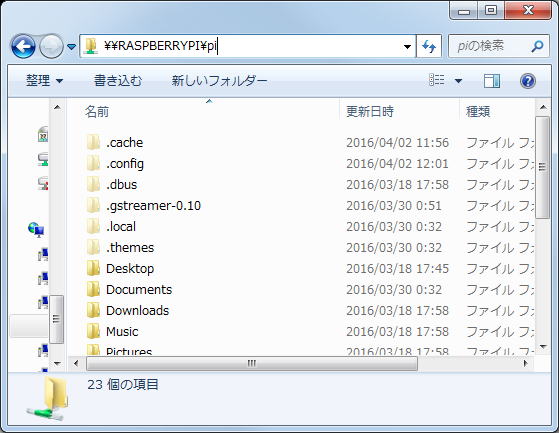Viewport: 559px width, 433px height.
Task: Click the horizontal scrollbar thumb
Action: 252,364
